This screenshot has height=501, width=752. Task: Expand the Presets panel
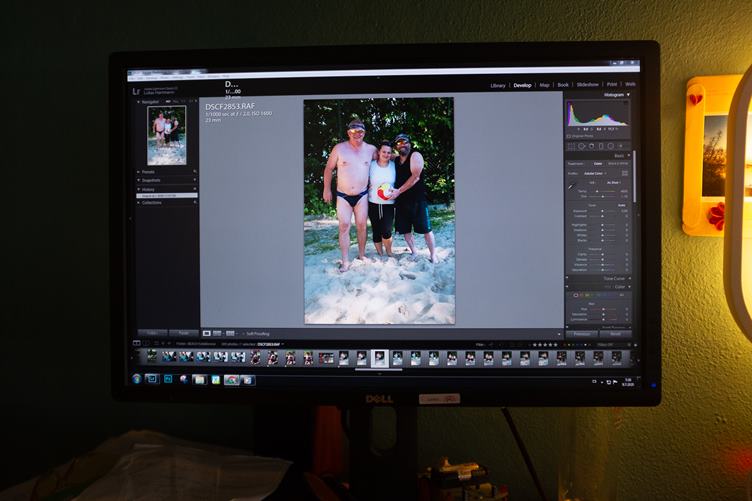(x=139, y=172)
